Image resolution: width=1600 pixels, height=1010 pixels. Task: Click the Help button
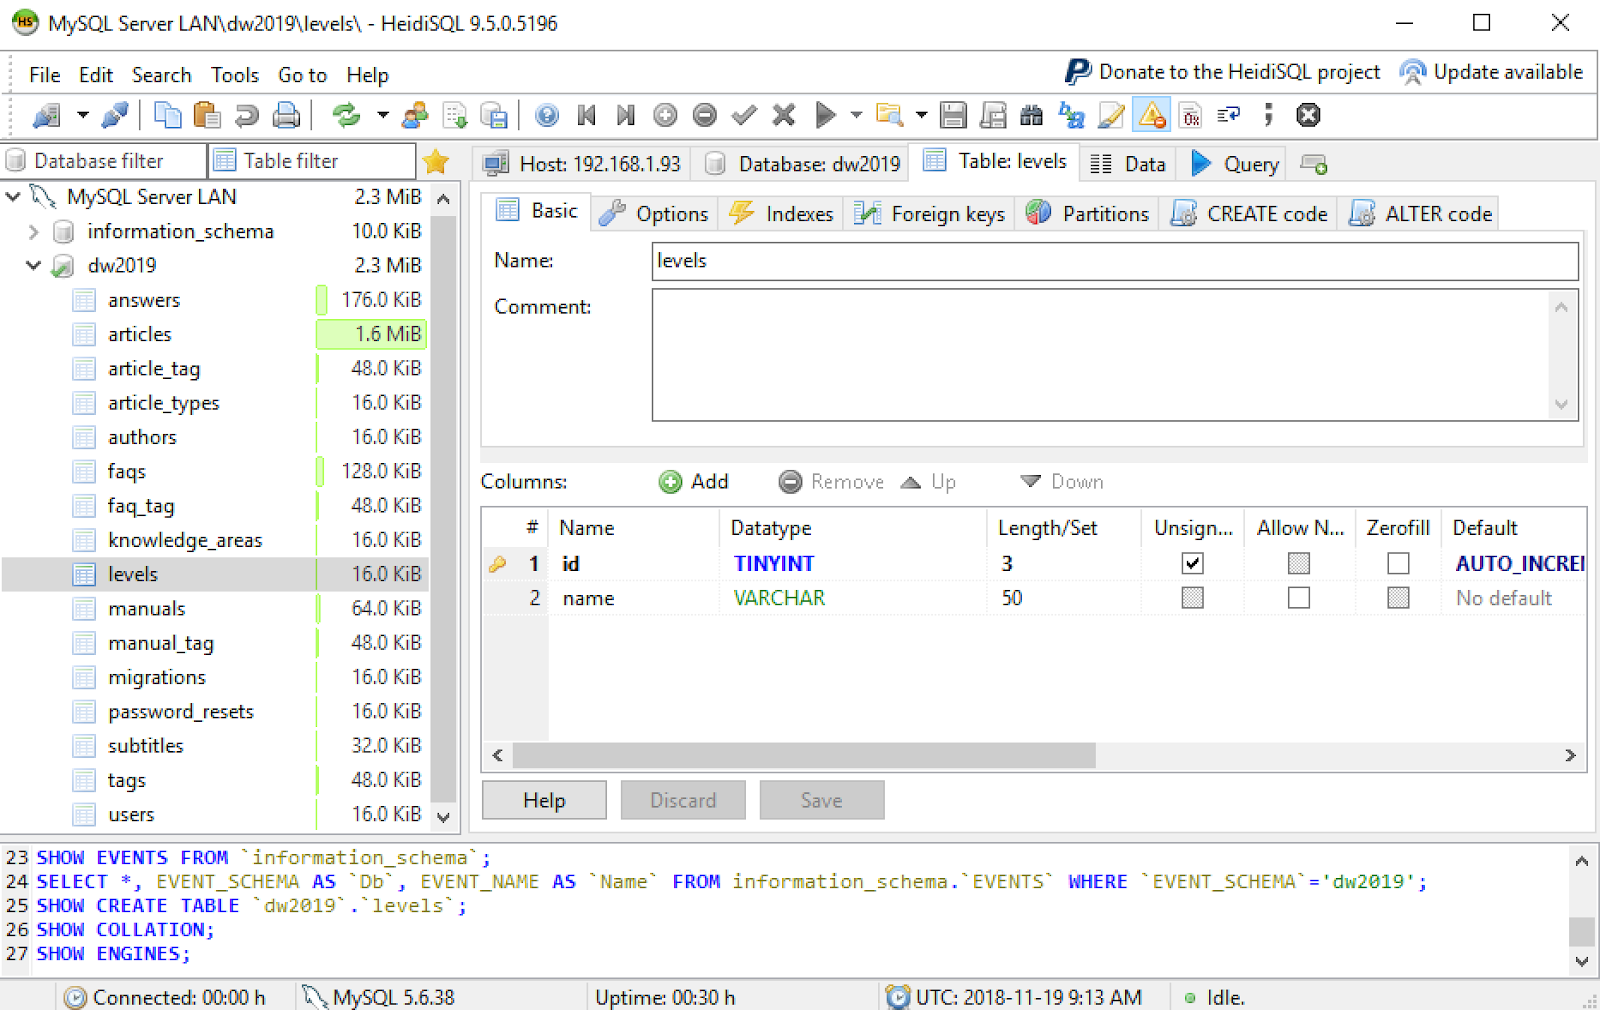[x=544, y=800]
